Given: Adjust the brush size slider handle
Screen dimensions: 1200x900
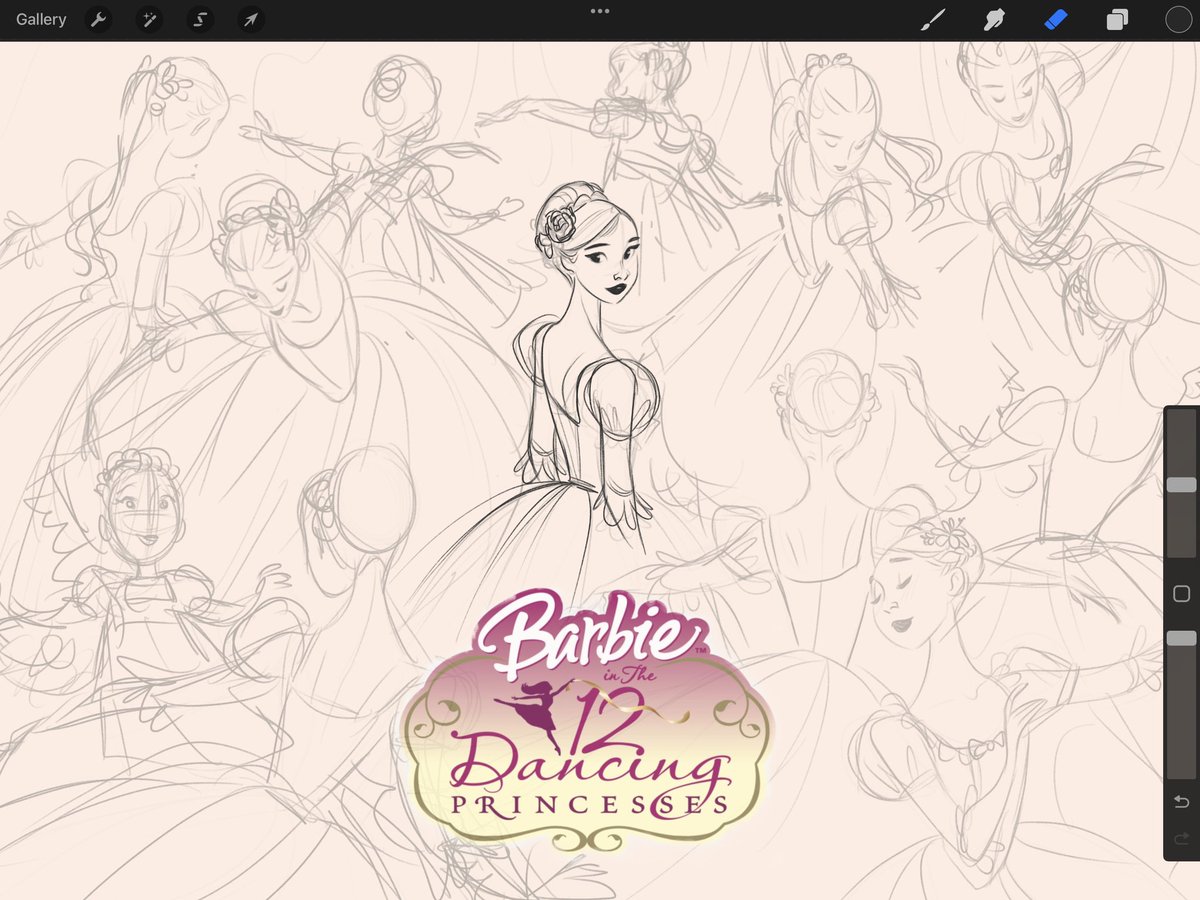Looking at the screenshot, I should (x=1181, y=484).
